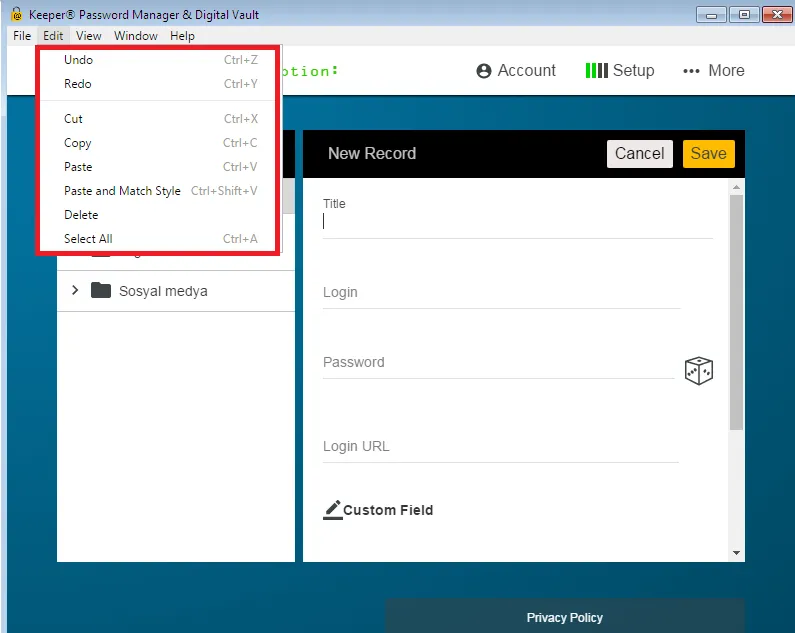Open the Account profile icon
The image size is (795, 633).
point(484,71)
